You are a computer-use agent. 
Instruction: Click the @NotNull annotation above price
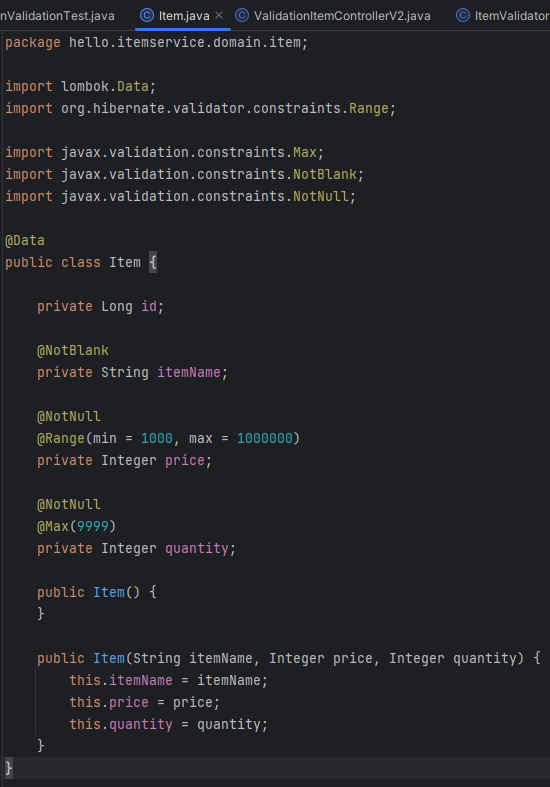click(x=69, y=416)
